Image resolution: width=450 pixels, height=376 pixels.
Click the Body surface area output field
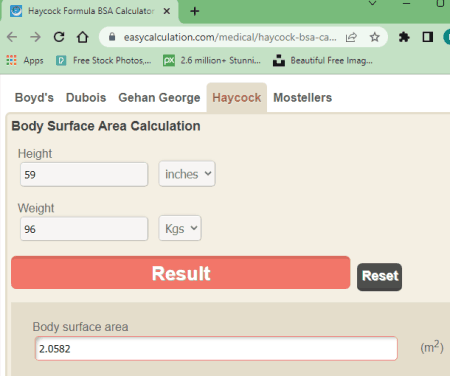click(x=216, y=349)
